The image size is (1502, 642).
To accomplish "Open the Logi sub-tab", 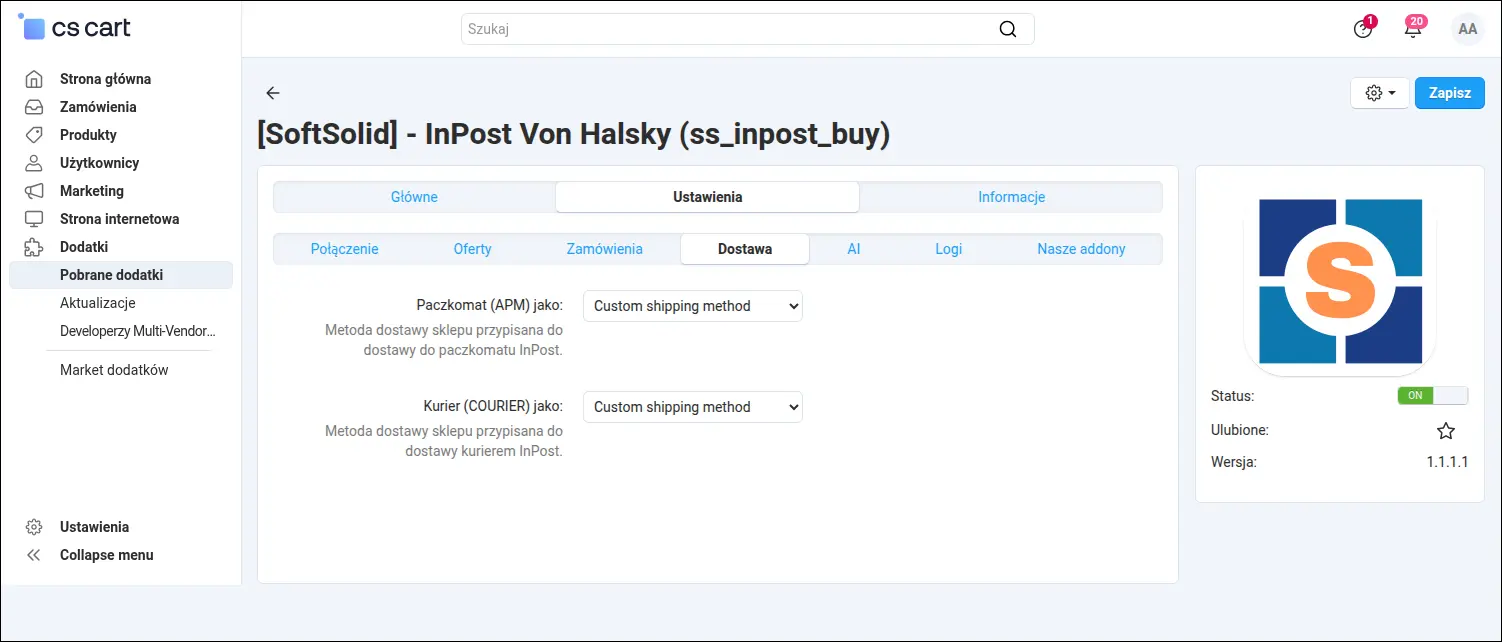I will tap(949, 249).
